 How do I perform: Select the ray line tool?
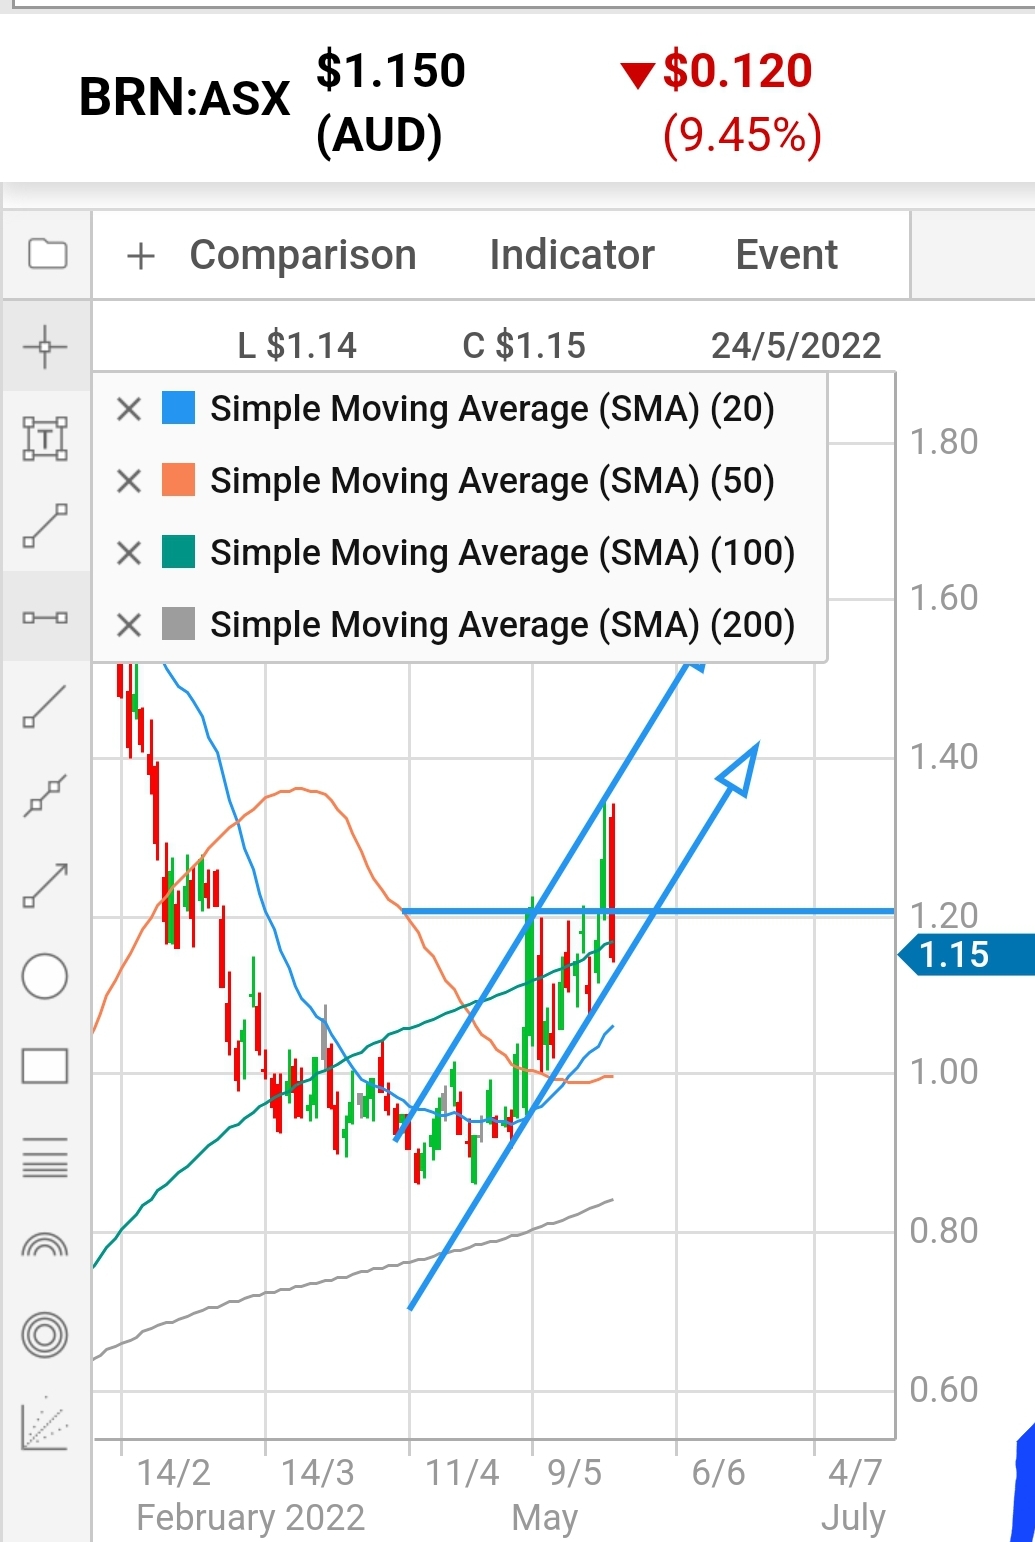click(45, 707)
